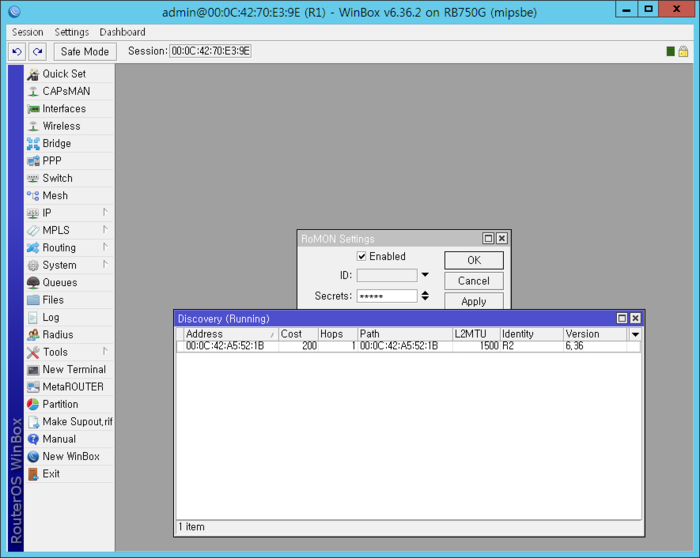
Task: Open the MetaROUTER section
Action: pyautogui.click(x=69, y=387)
